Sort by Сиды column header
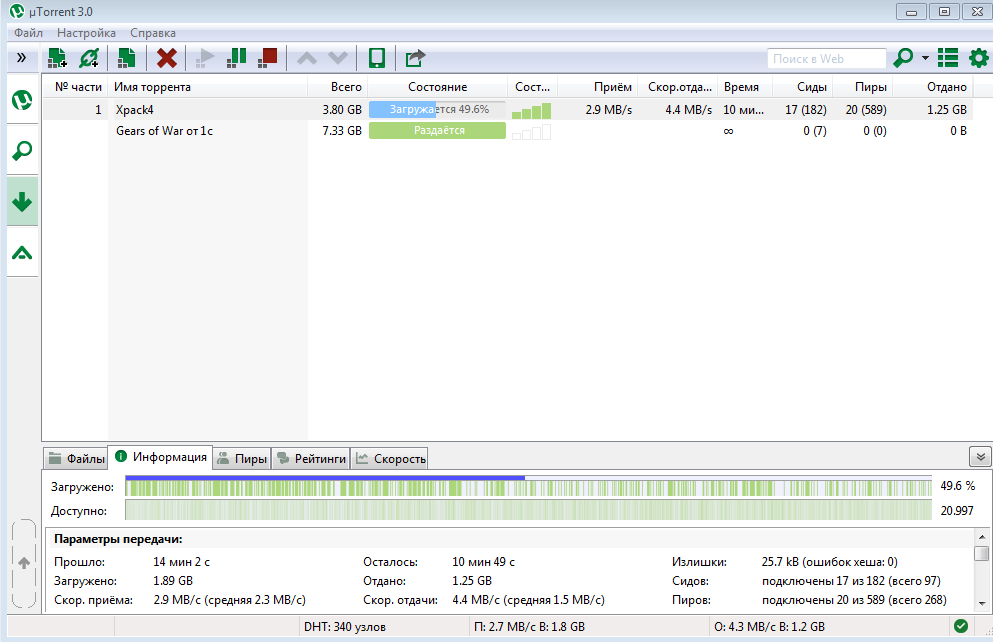Viewport: 993px width, 642px height. (x=800, y=87)
